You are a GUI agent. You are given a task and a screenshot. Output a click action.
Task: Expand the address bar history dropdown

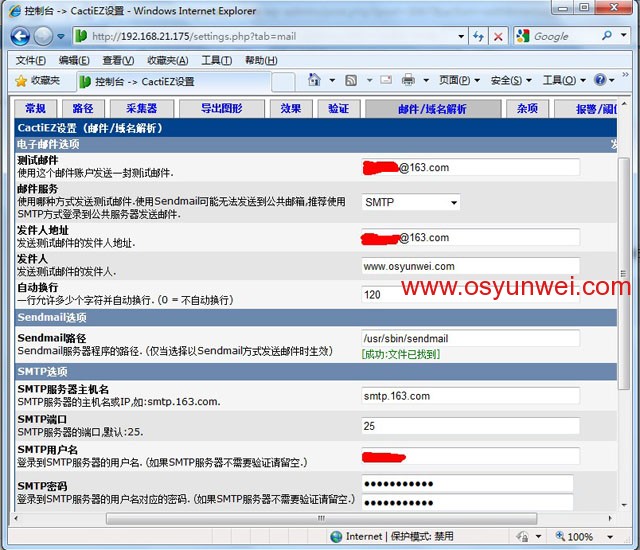pyautogui.click(x=461, y=36)
